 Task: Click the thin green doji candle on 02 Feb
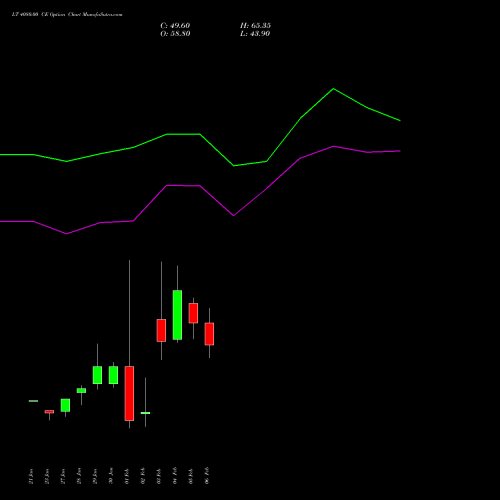point(145,413)
